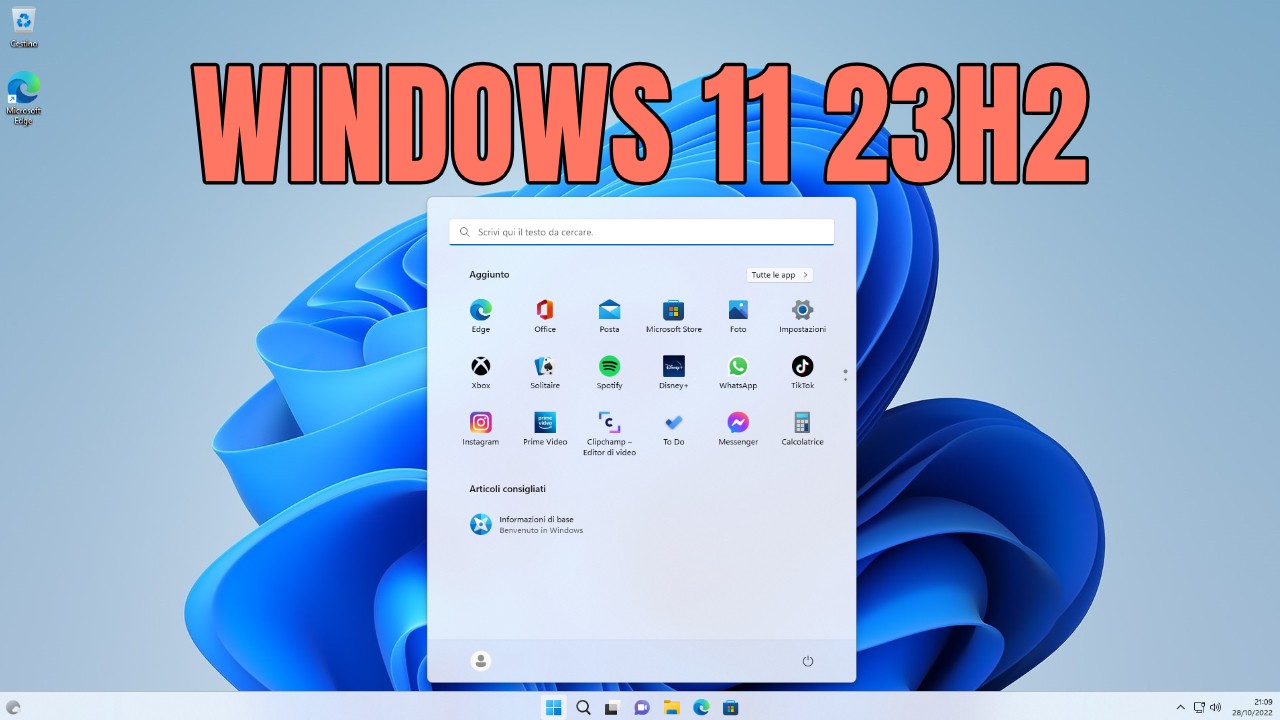Open Edge from the taskbar
This screenshot has width=1280, height=720.
coord(701,708)
